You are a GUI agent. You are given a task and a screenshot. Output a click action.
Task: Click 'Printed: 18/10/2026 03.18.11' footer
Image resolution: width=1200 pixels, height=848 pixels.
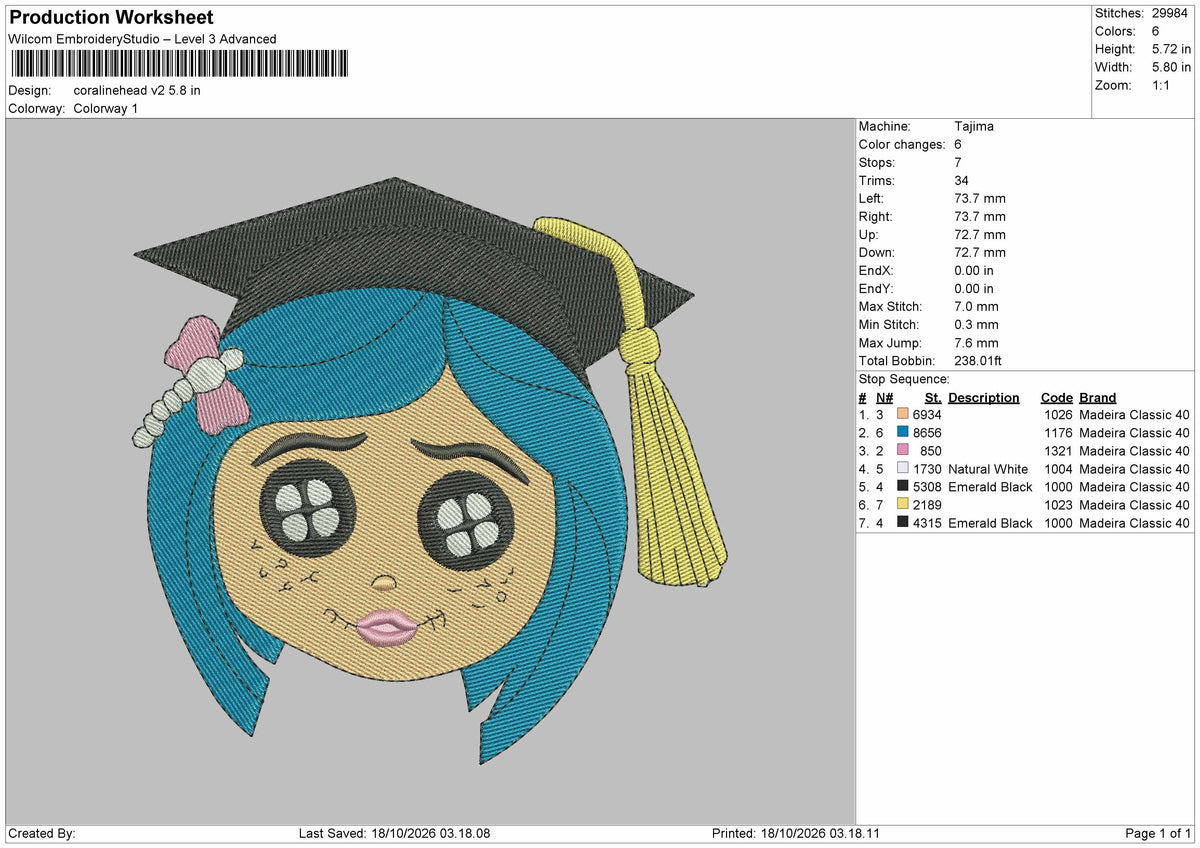[x=796, y=834]
